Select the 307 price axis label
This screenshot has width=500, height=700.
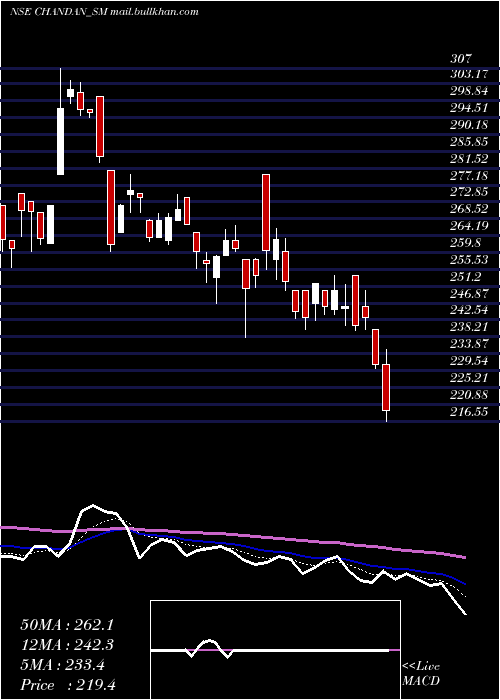(x=460, y=58)
